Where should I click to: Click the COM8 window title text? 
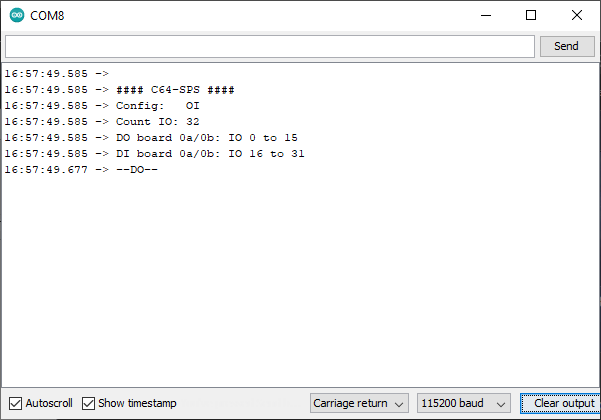(47, 16)
